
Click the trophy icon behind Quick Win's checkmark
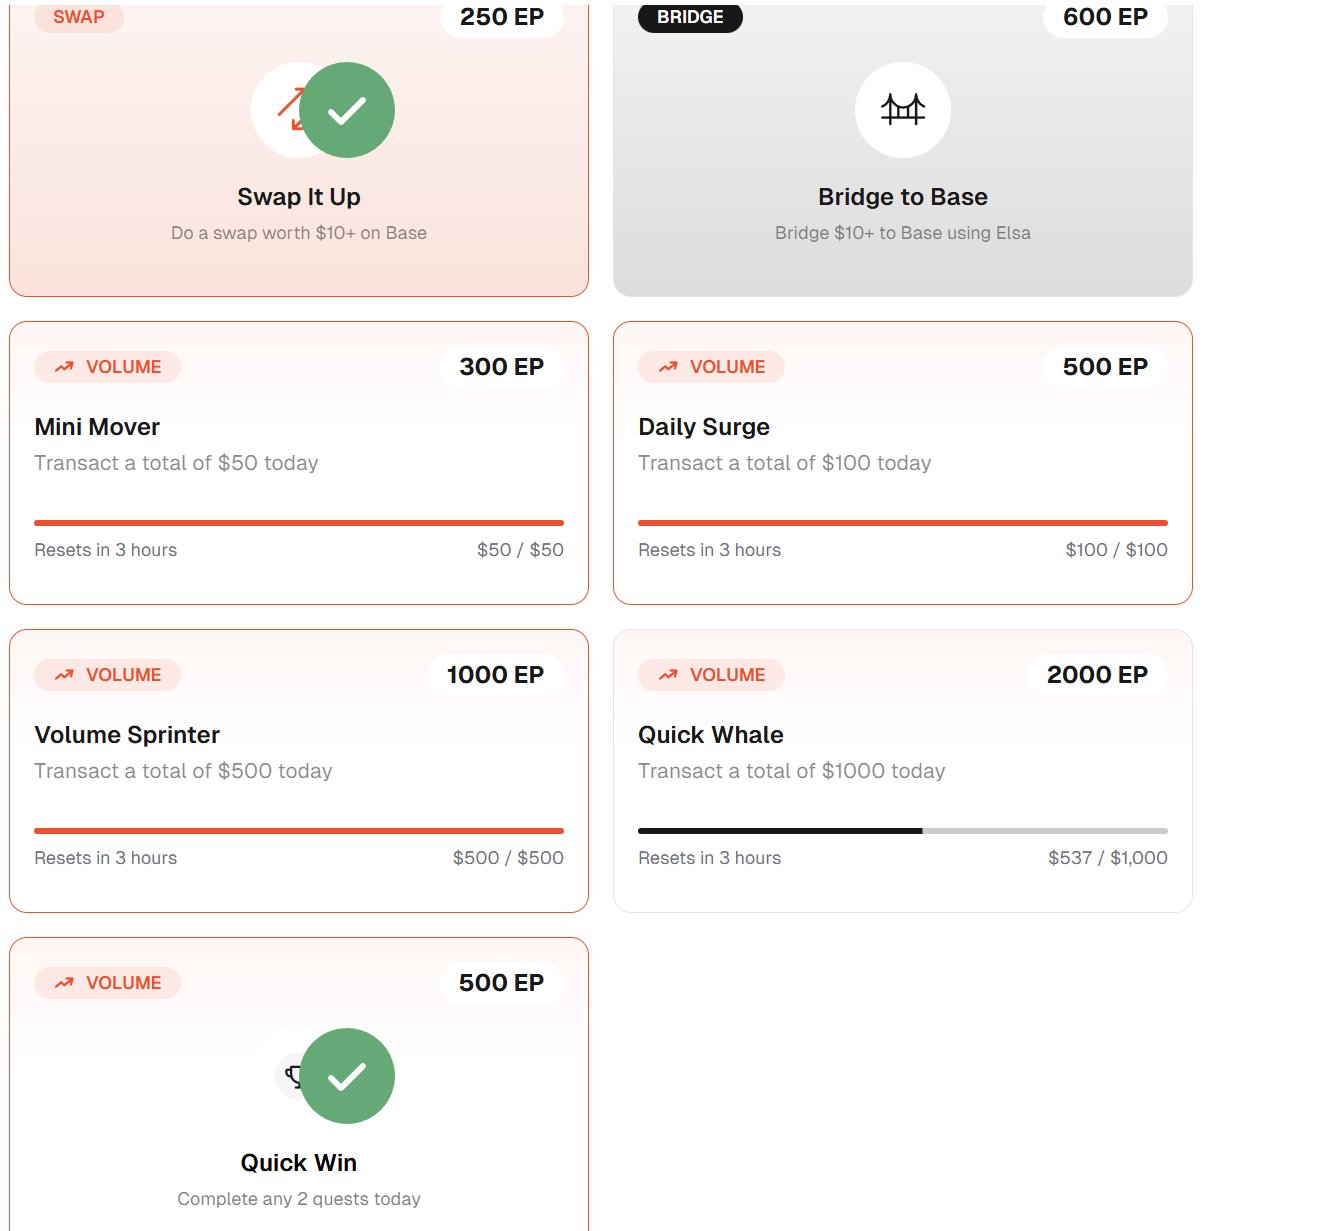pyautogui.click(x=291, y=1076)
